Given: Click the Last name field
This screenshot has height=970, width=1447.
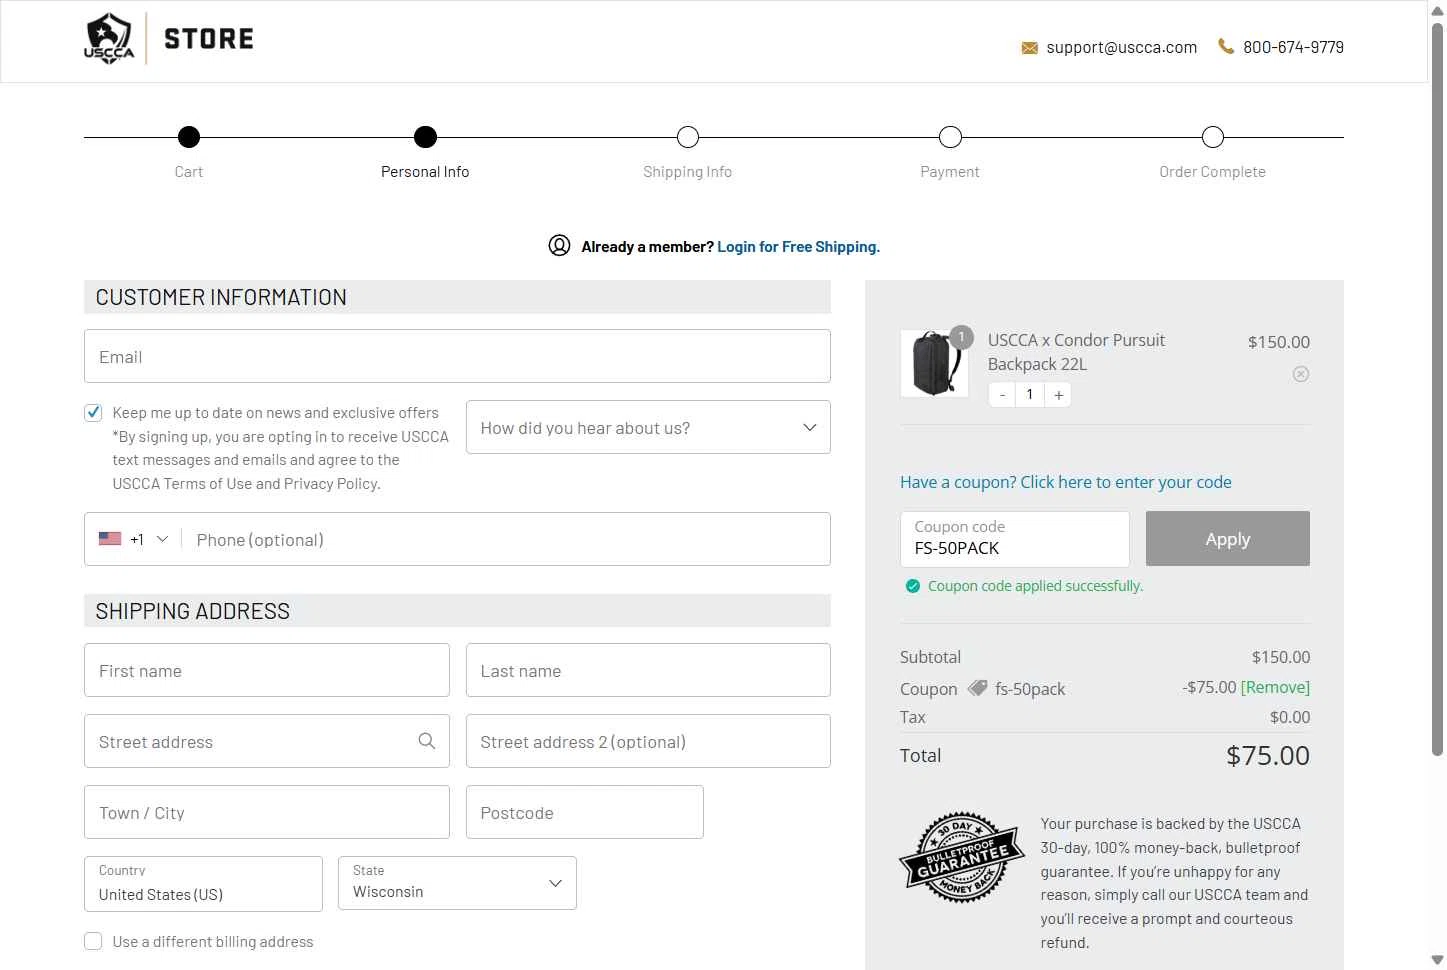Looking at the screenshot, I should coord(648,670).
